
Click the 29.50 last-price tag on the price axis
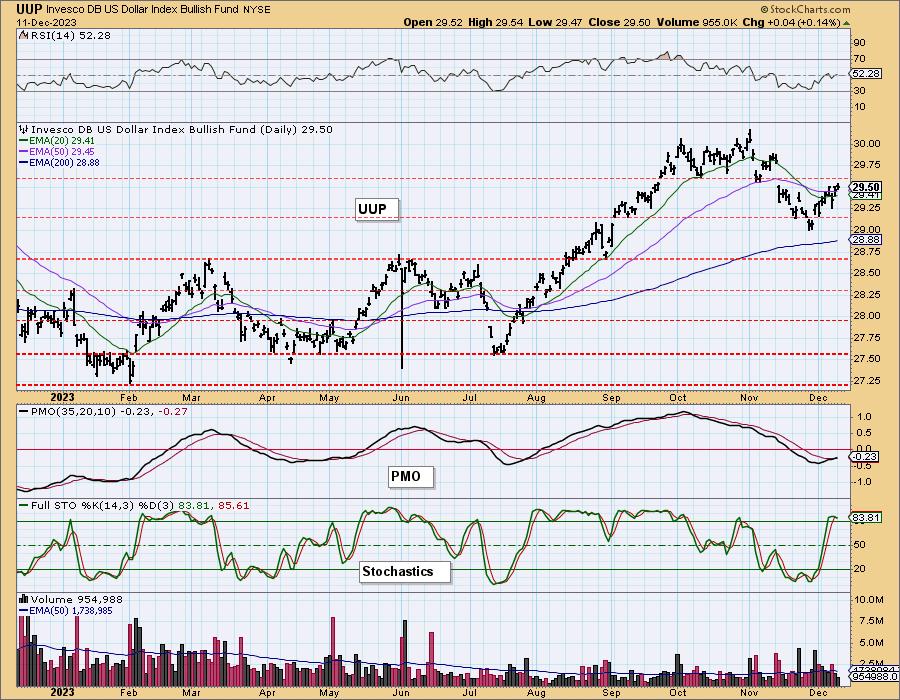pos(866,188)
